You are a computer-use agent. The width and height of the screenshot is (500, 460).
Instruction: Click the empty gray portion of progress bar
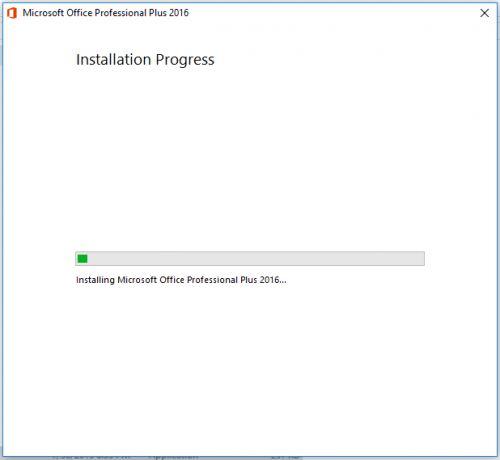[256, 259]
